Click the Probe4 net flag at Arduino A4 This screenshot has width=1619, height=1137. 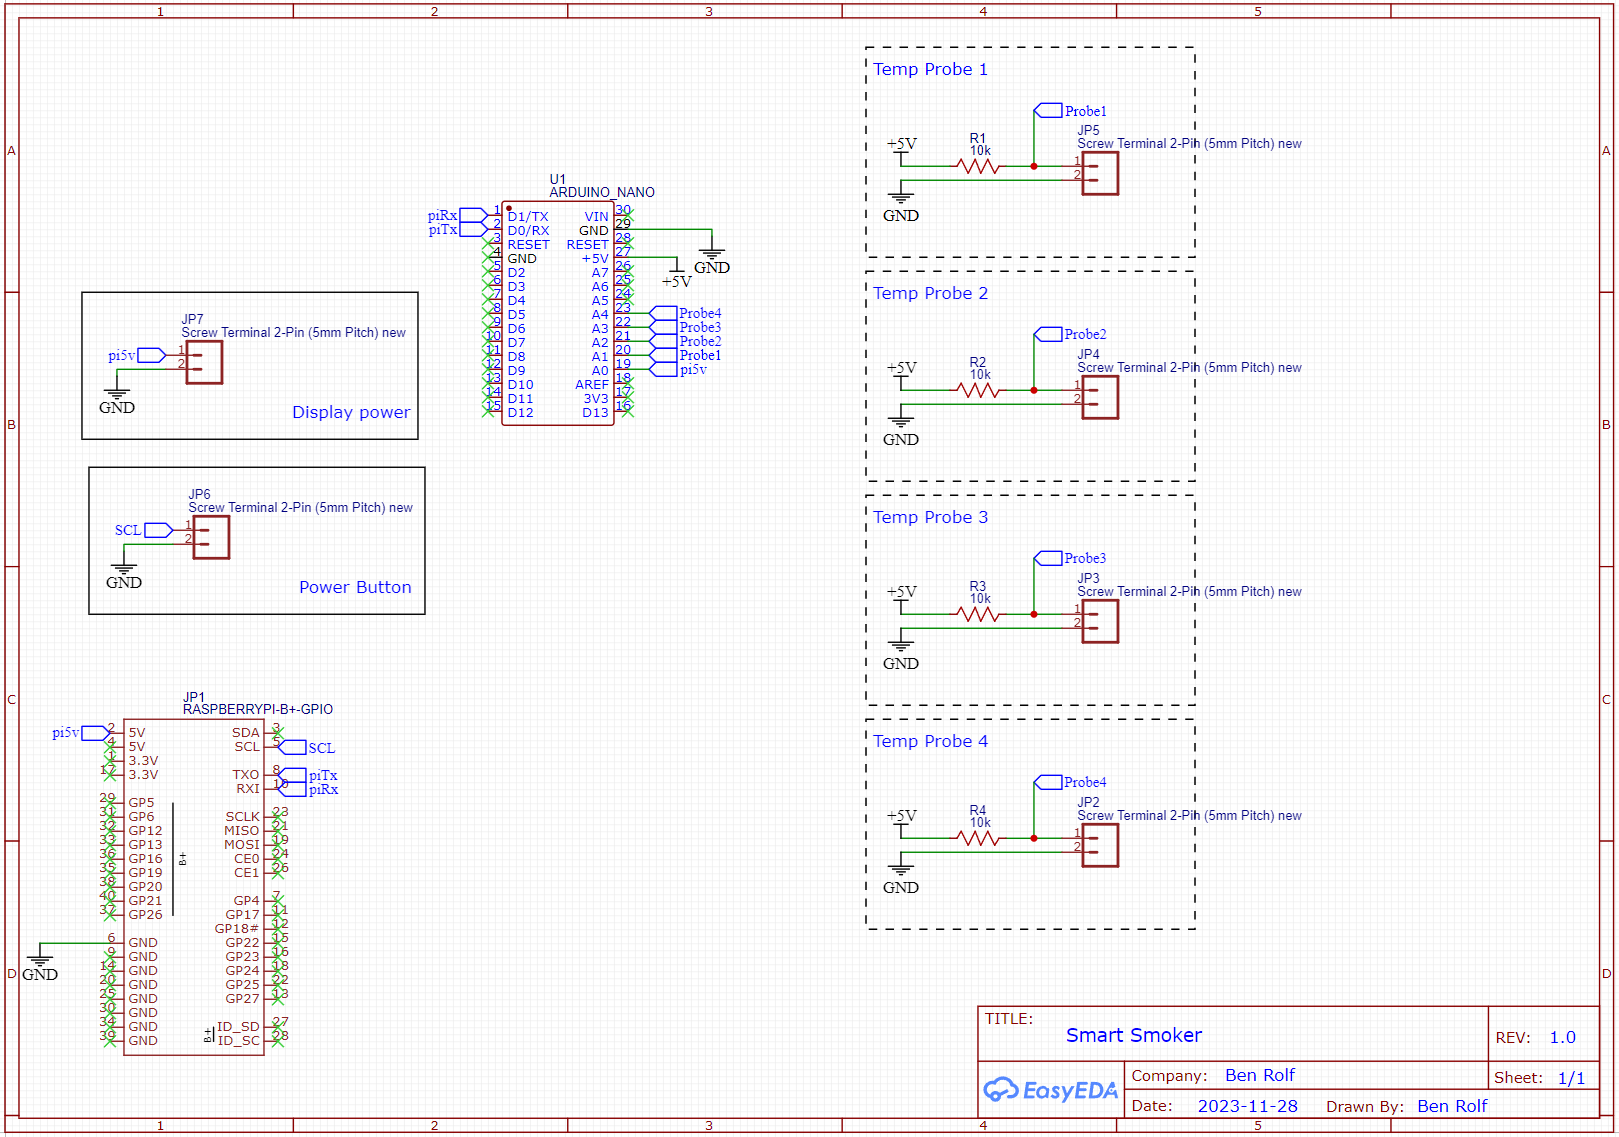pos(686,313)
